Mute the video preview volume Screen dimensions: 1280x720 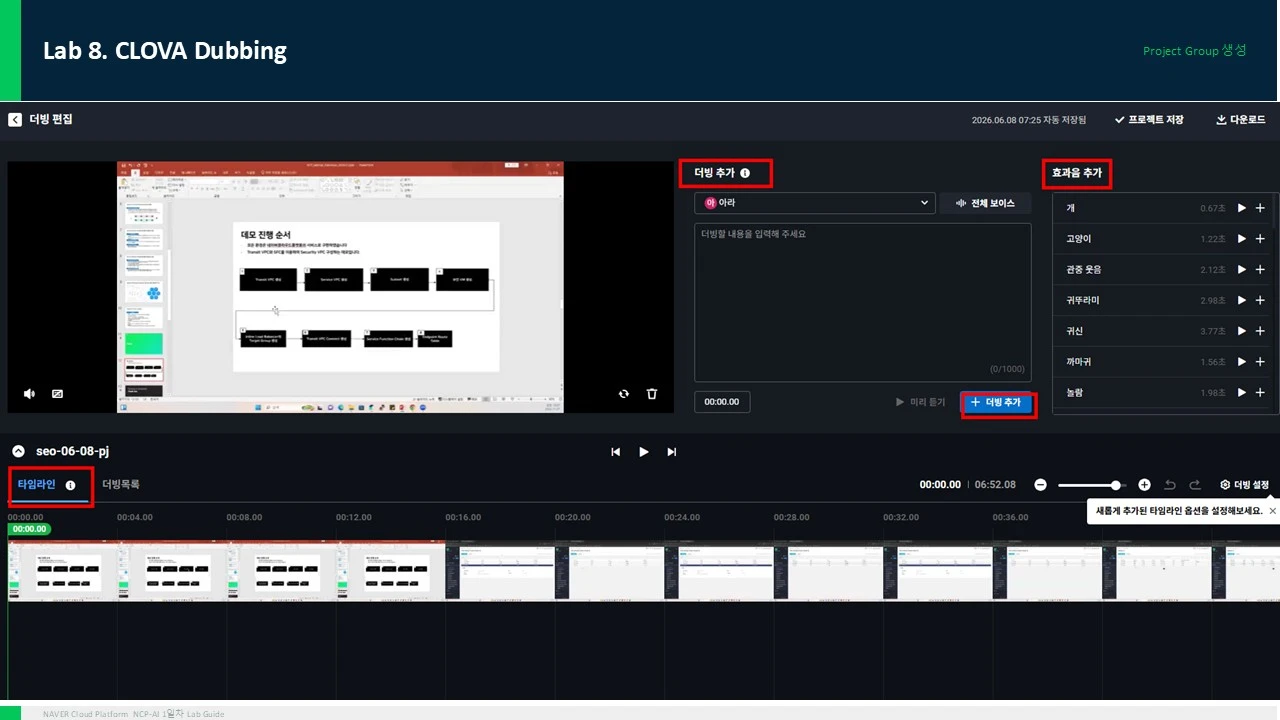30,394
